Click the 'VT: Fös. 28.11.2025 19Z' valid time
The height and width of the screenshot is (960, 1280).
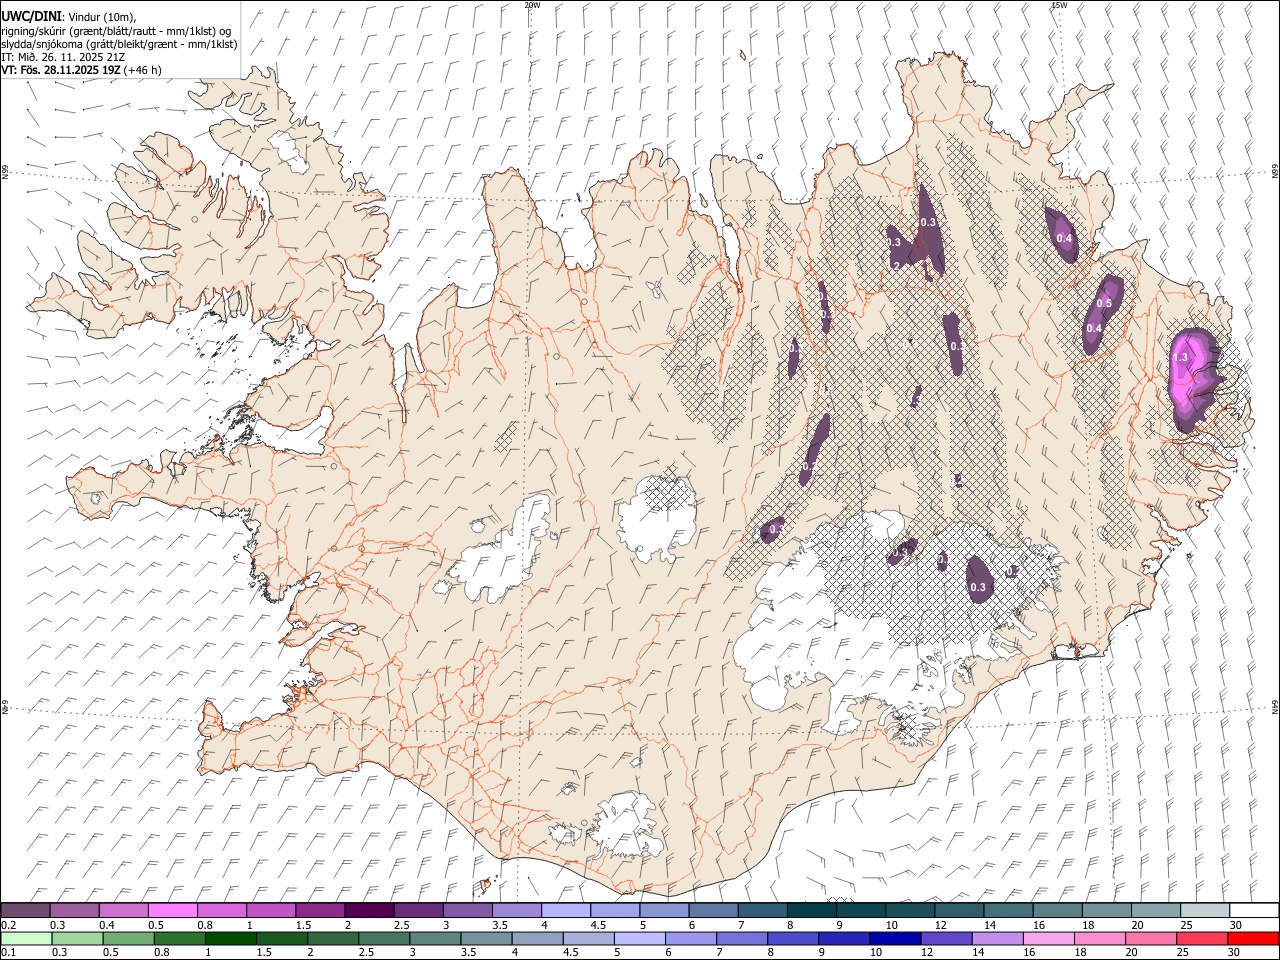[x=60, y=70]
